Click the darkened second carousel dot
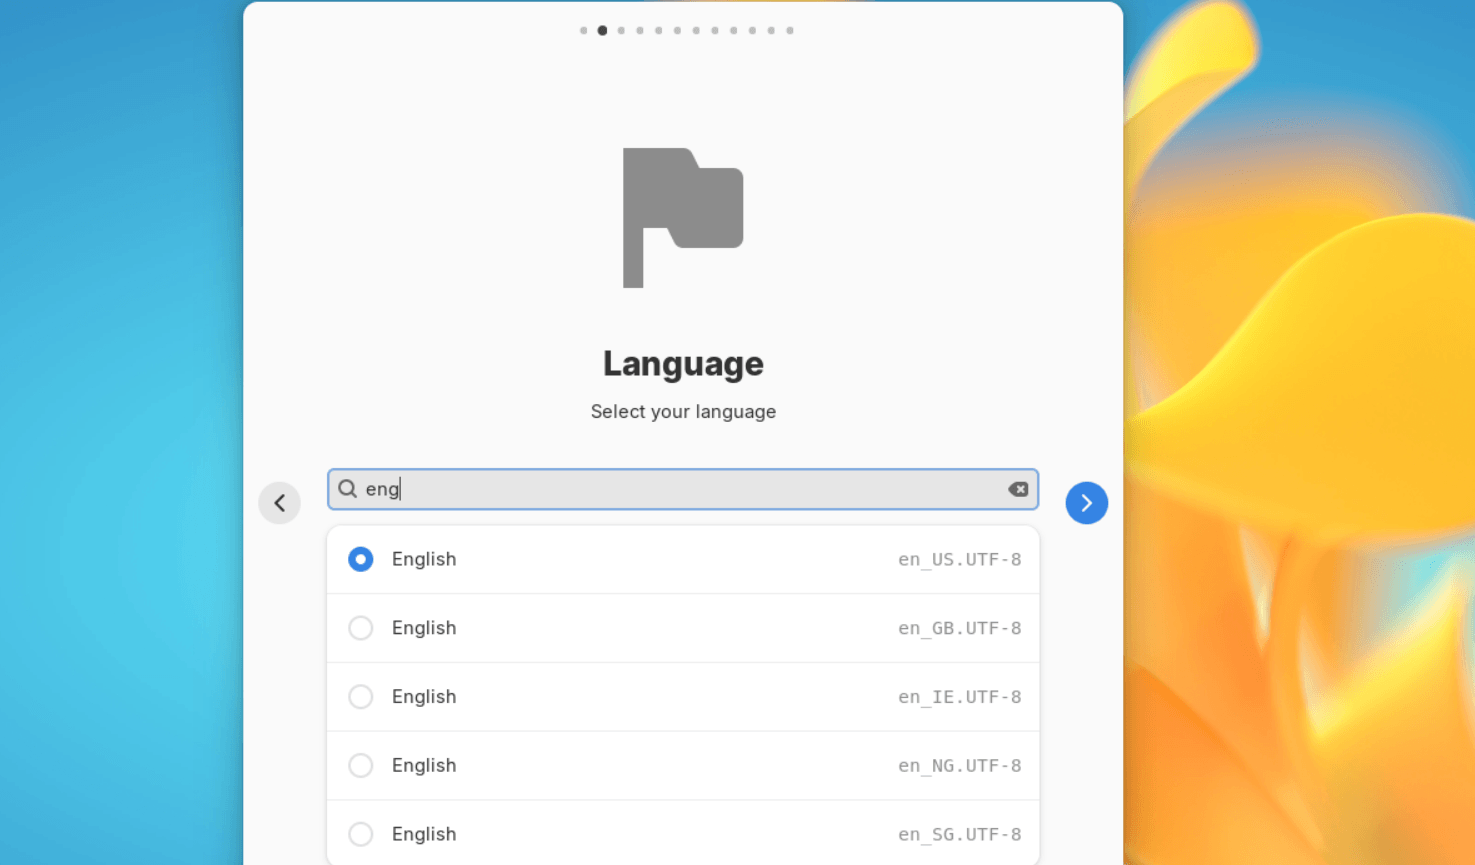This screenshot has width=1475, height=865. click(602, 30)
